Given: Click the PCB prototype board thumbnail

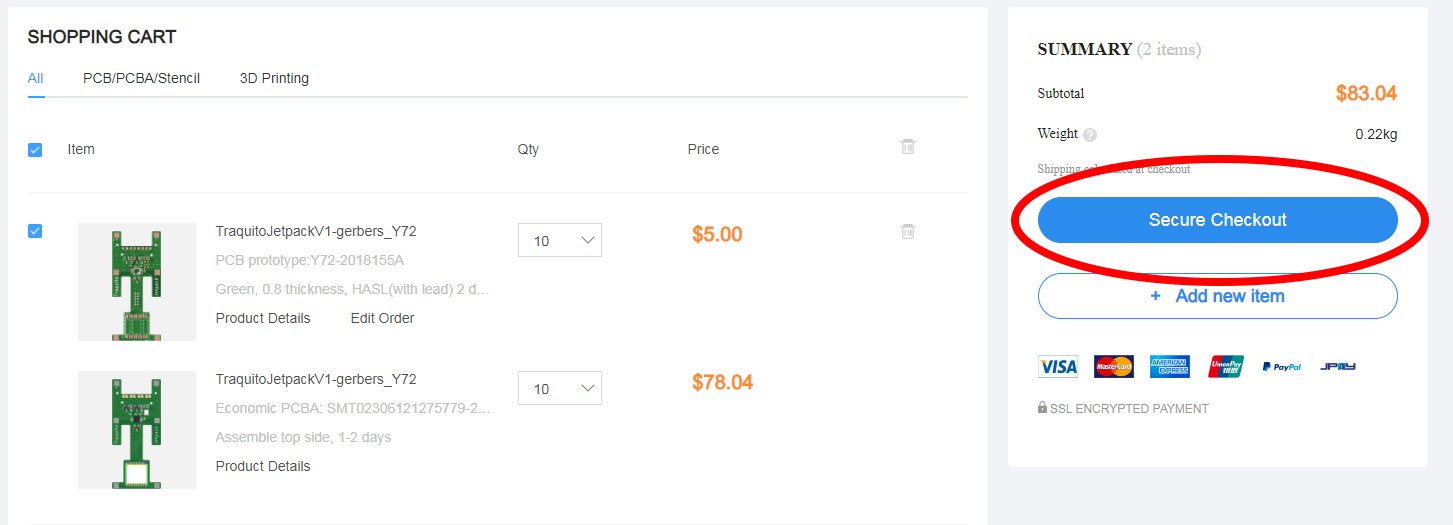Looking at the screenshot, I should coord(137,282).
